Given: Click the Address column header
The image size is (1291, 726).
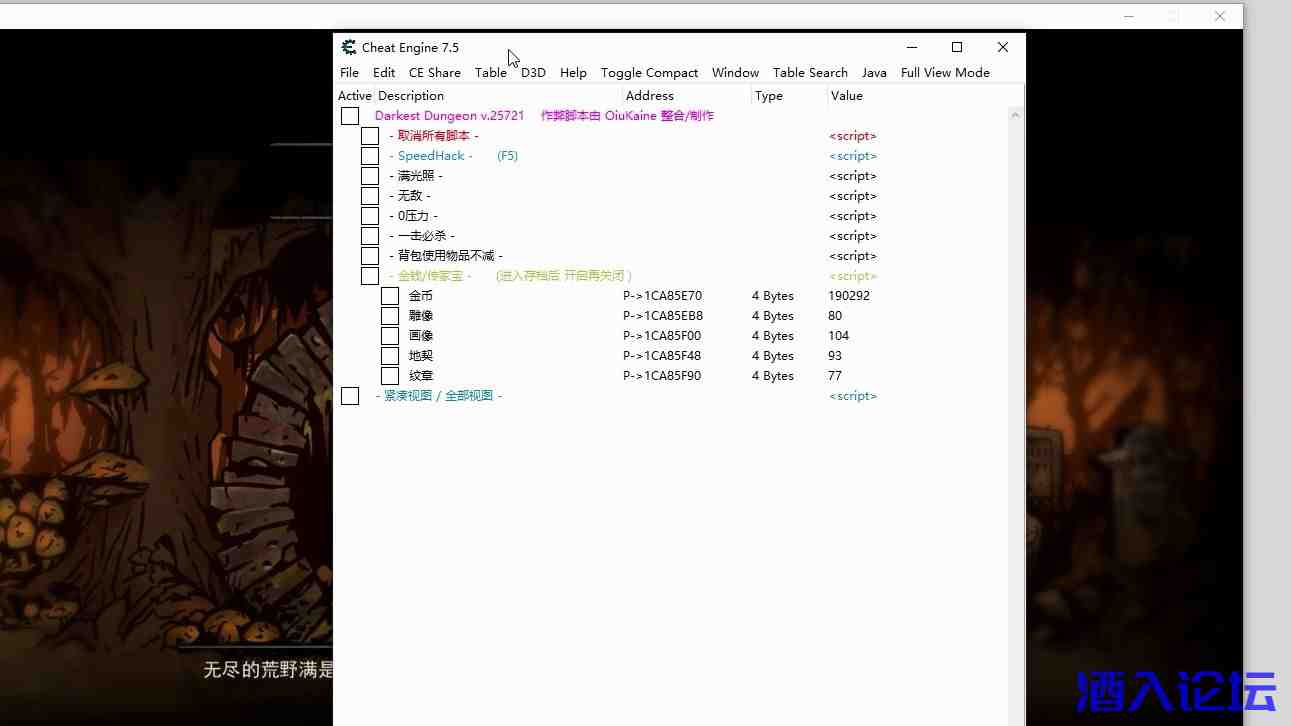Looking at the screenshot, I should pyautogui.click(x=650, y=96).
